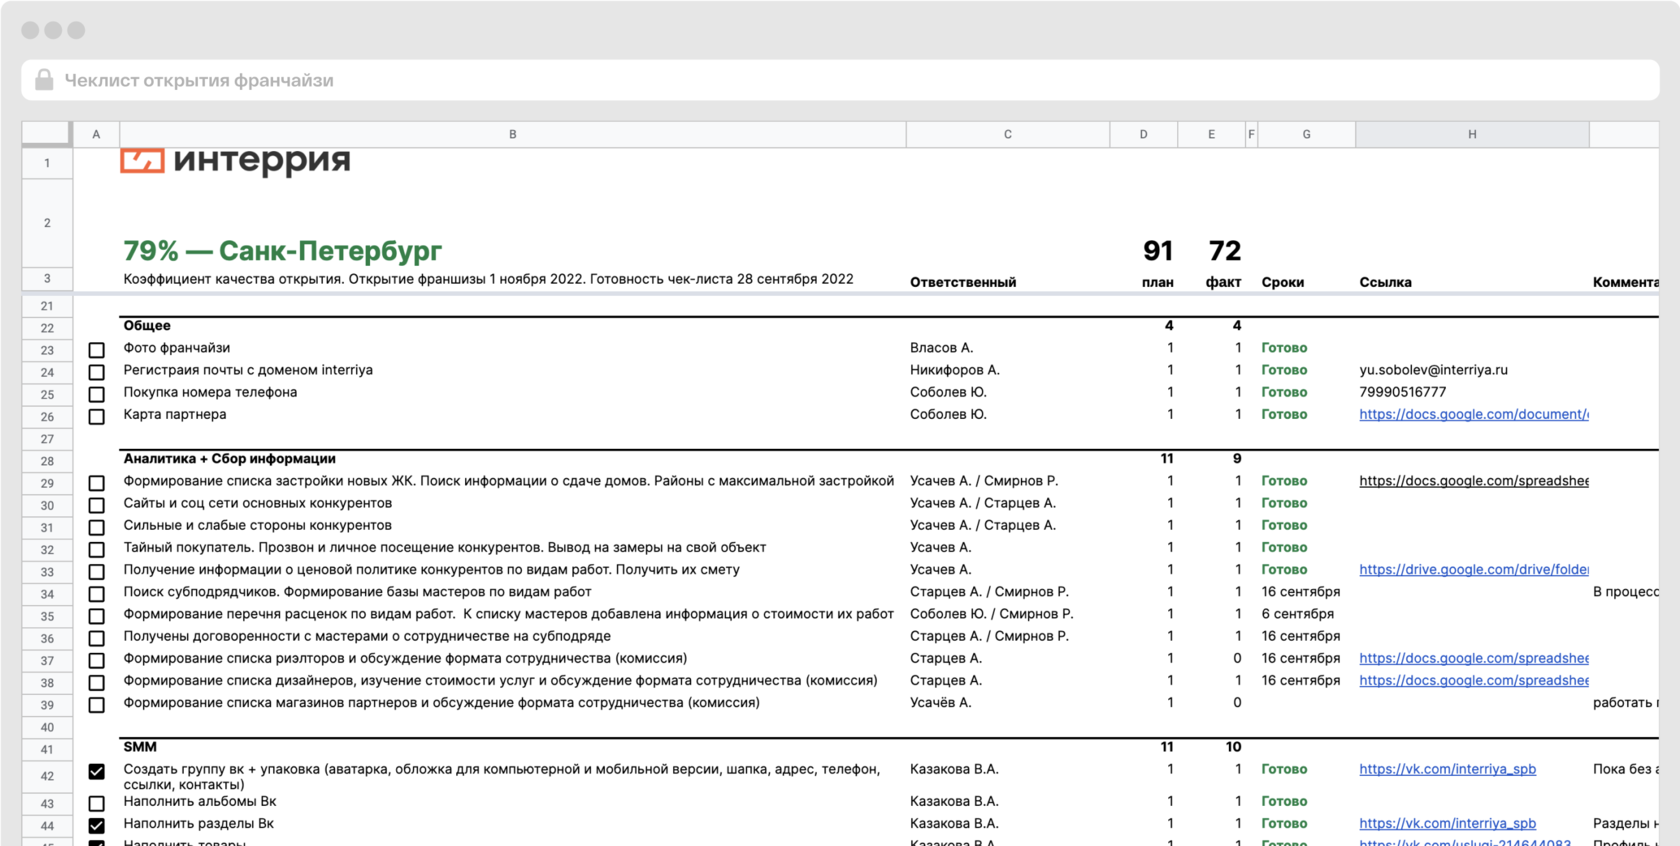Click the факт label

point(1223,282)
